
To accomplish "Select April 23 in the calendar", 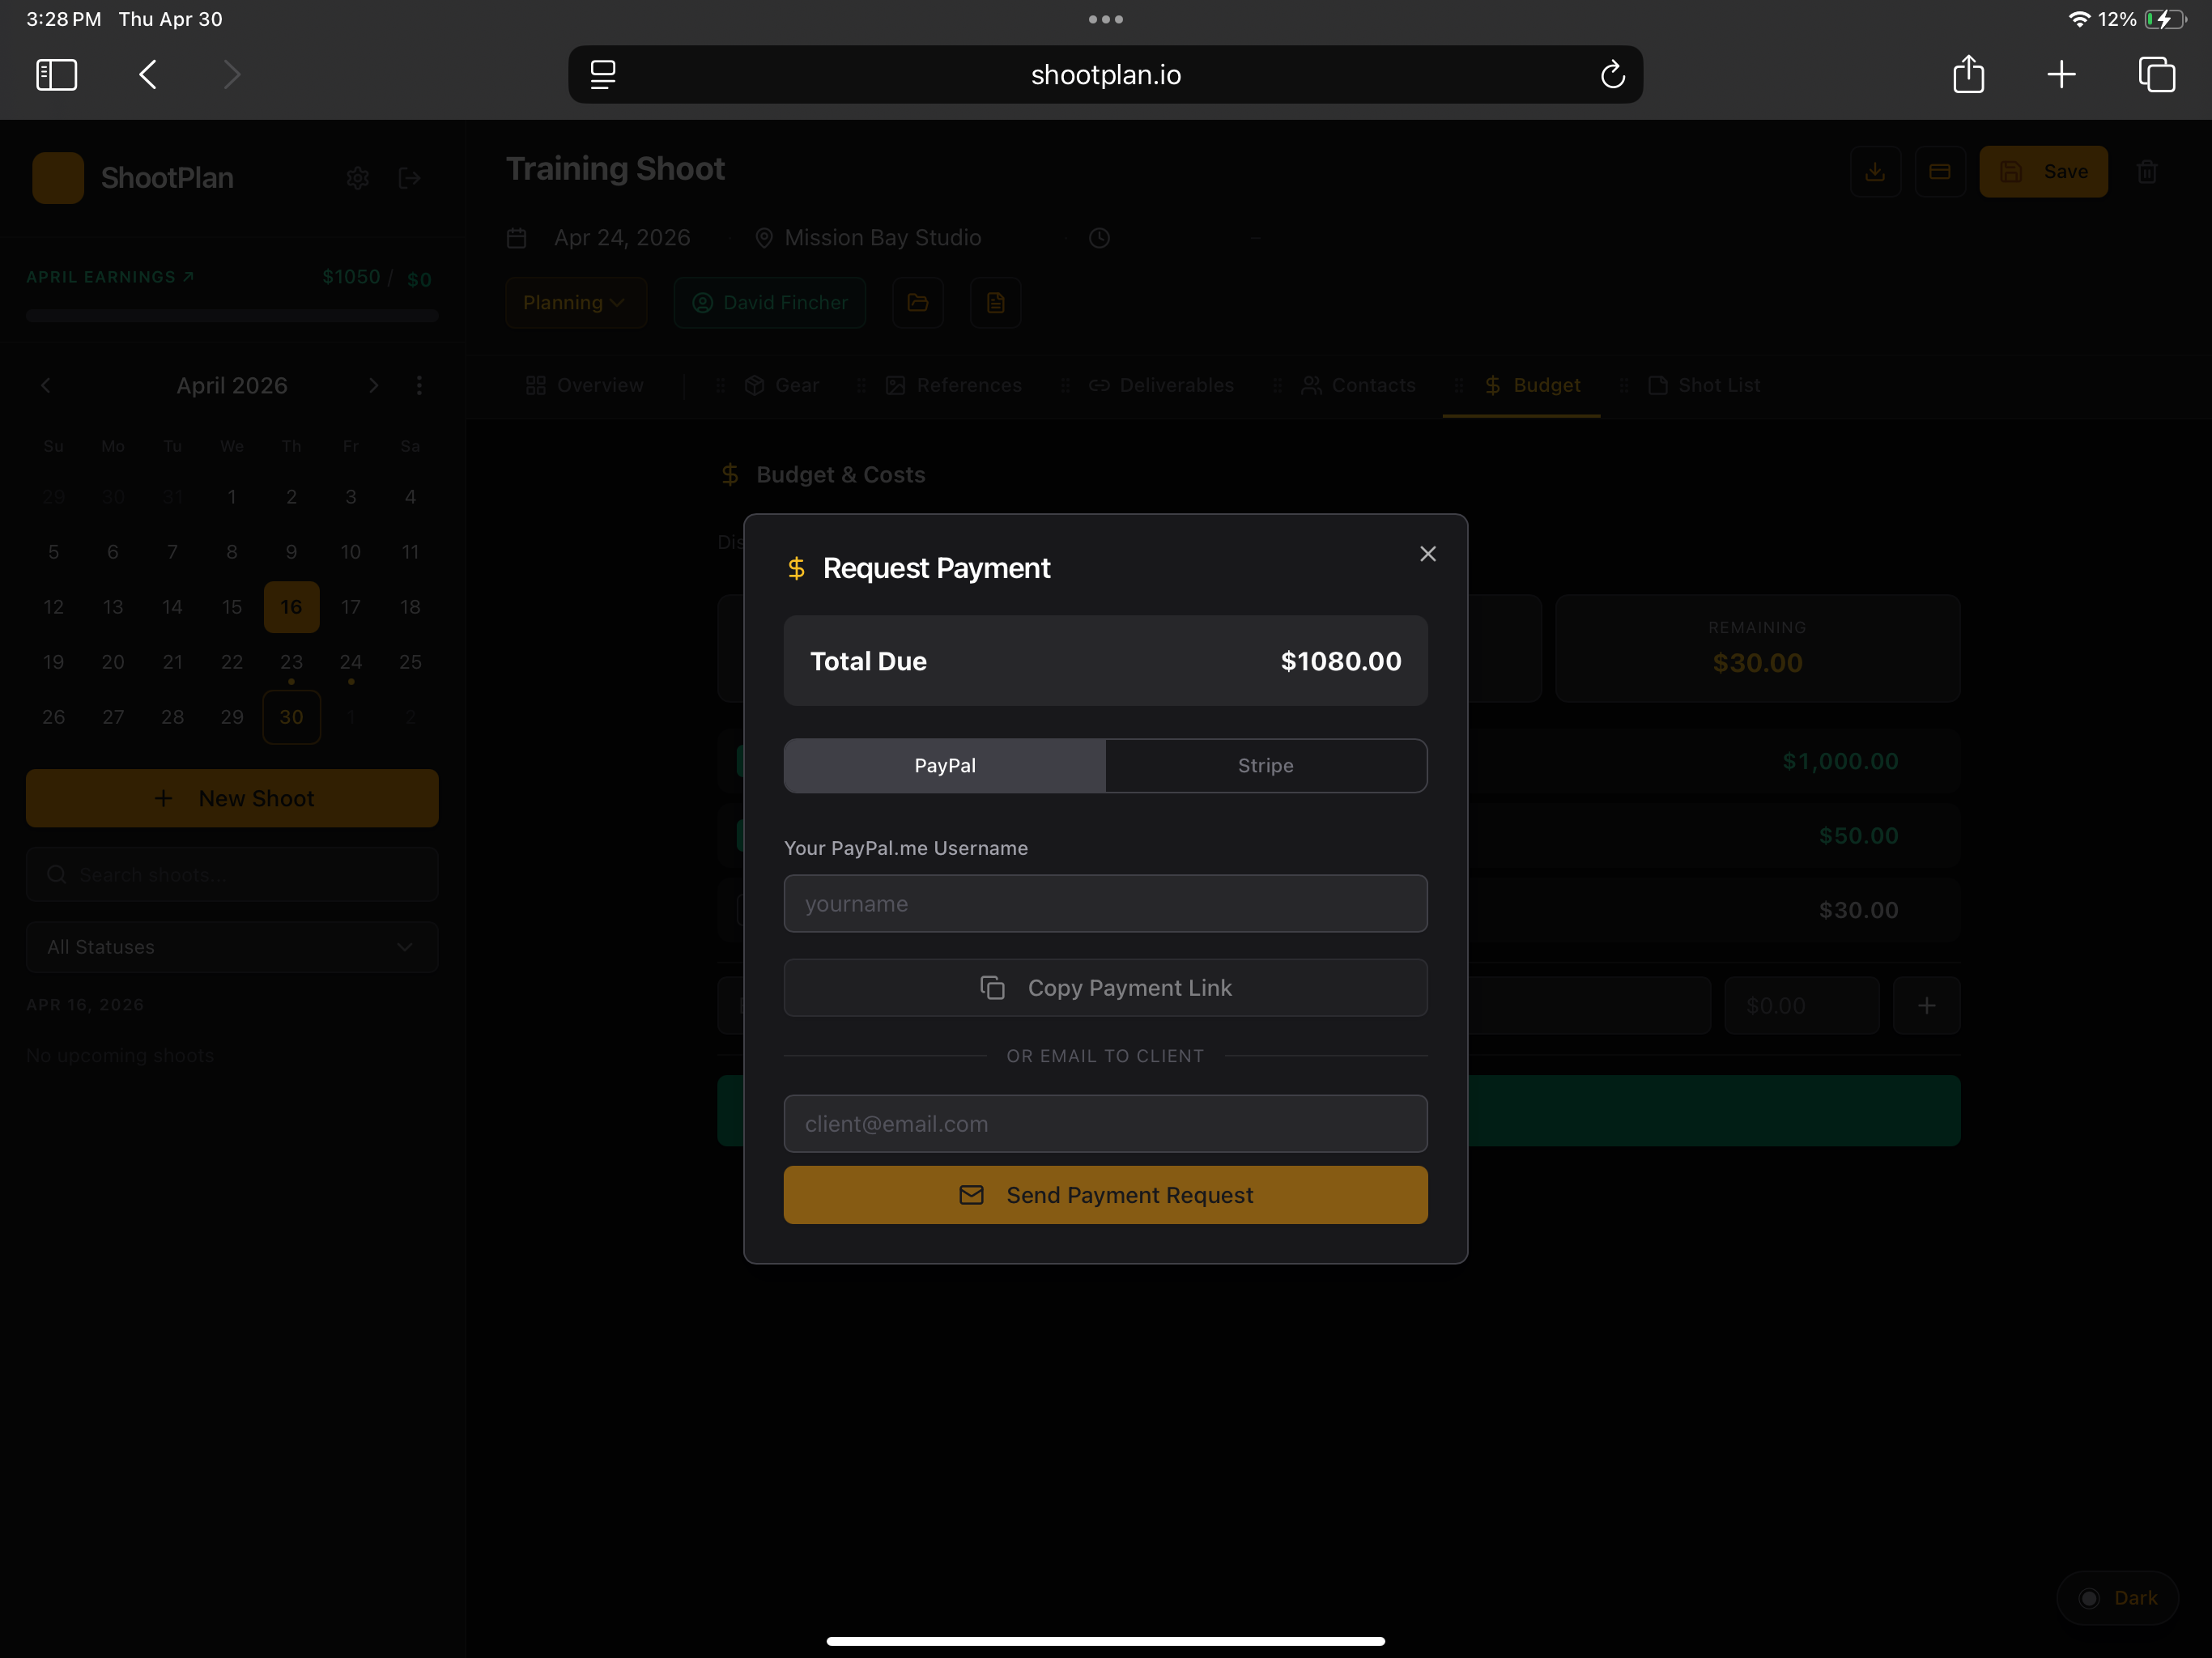I will 292,662.
